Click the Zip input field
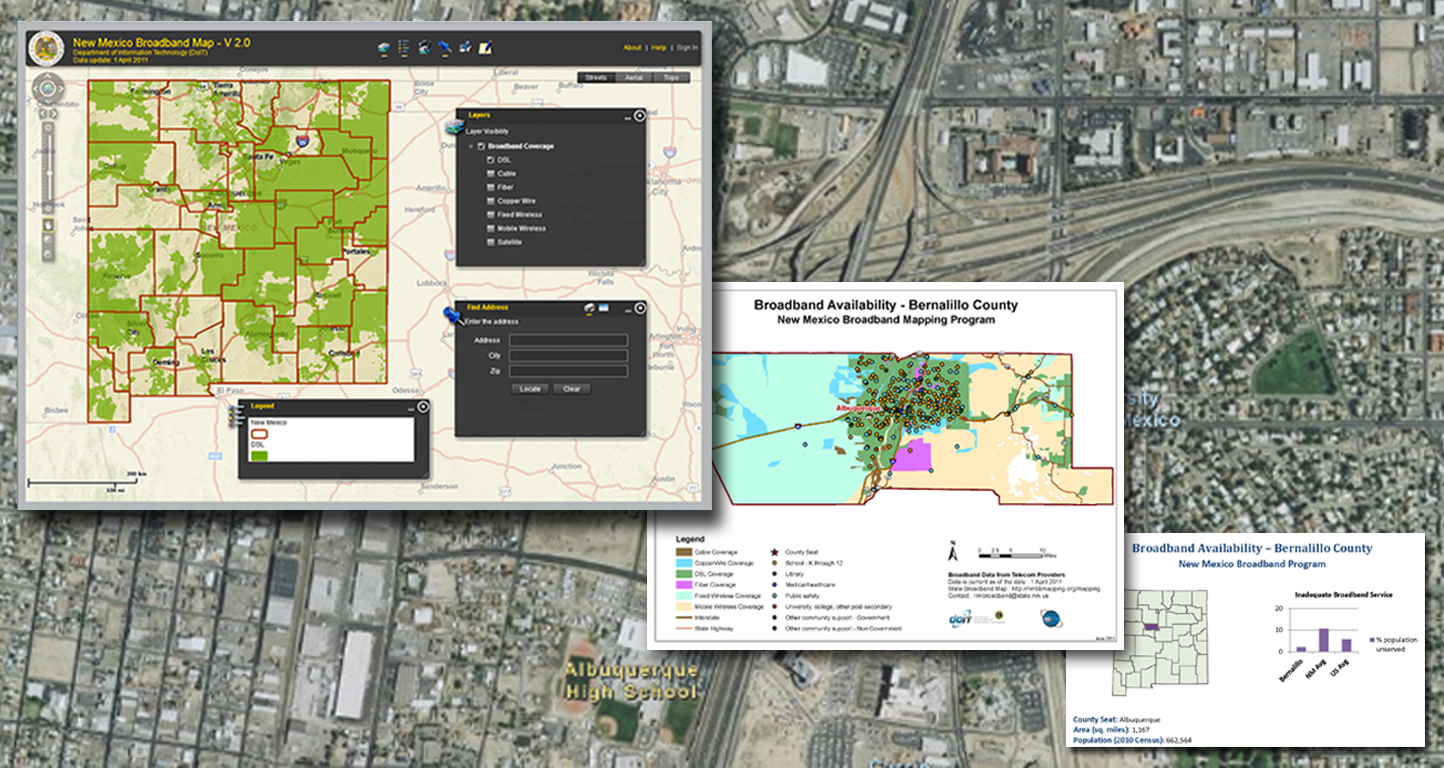Image resolution: width=1444 pixels, height=768 pixels. [569, 371]
